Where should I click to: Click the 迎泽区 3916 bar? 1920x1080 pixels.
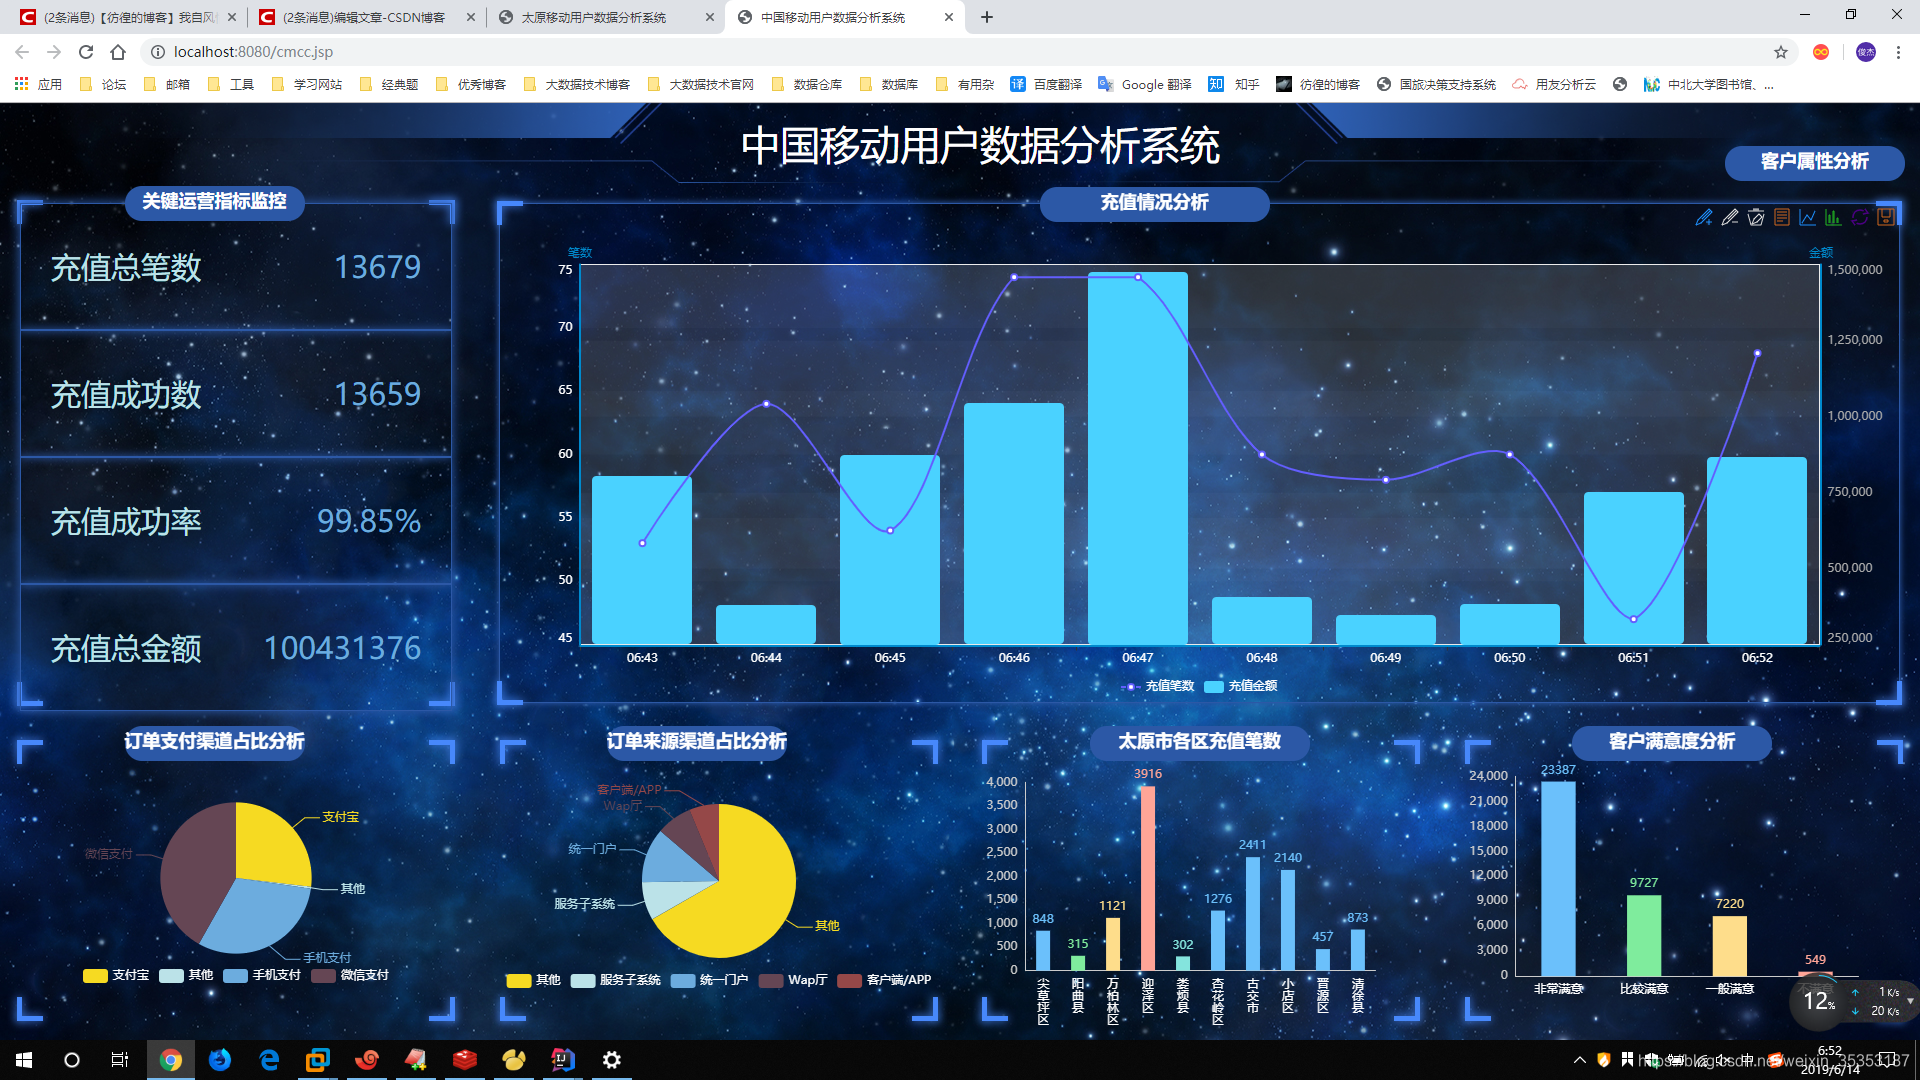click(1148, 878)
